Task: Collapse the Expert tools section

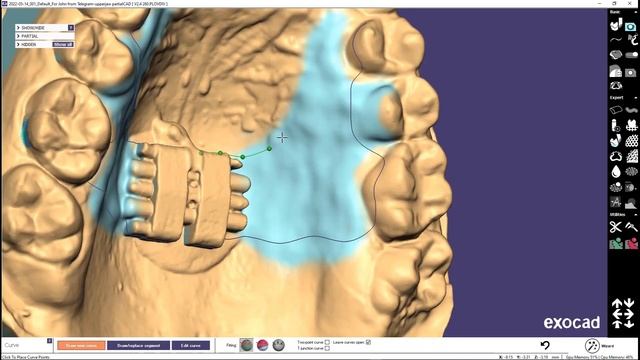Action: (x=636, y=98)
